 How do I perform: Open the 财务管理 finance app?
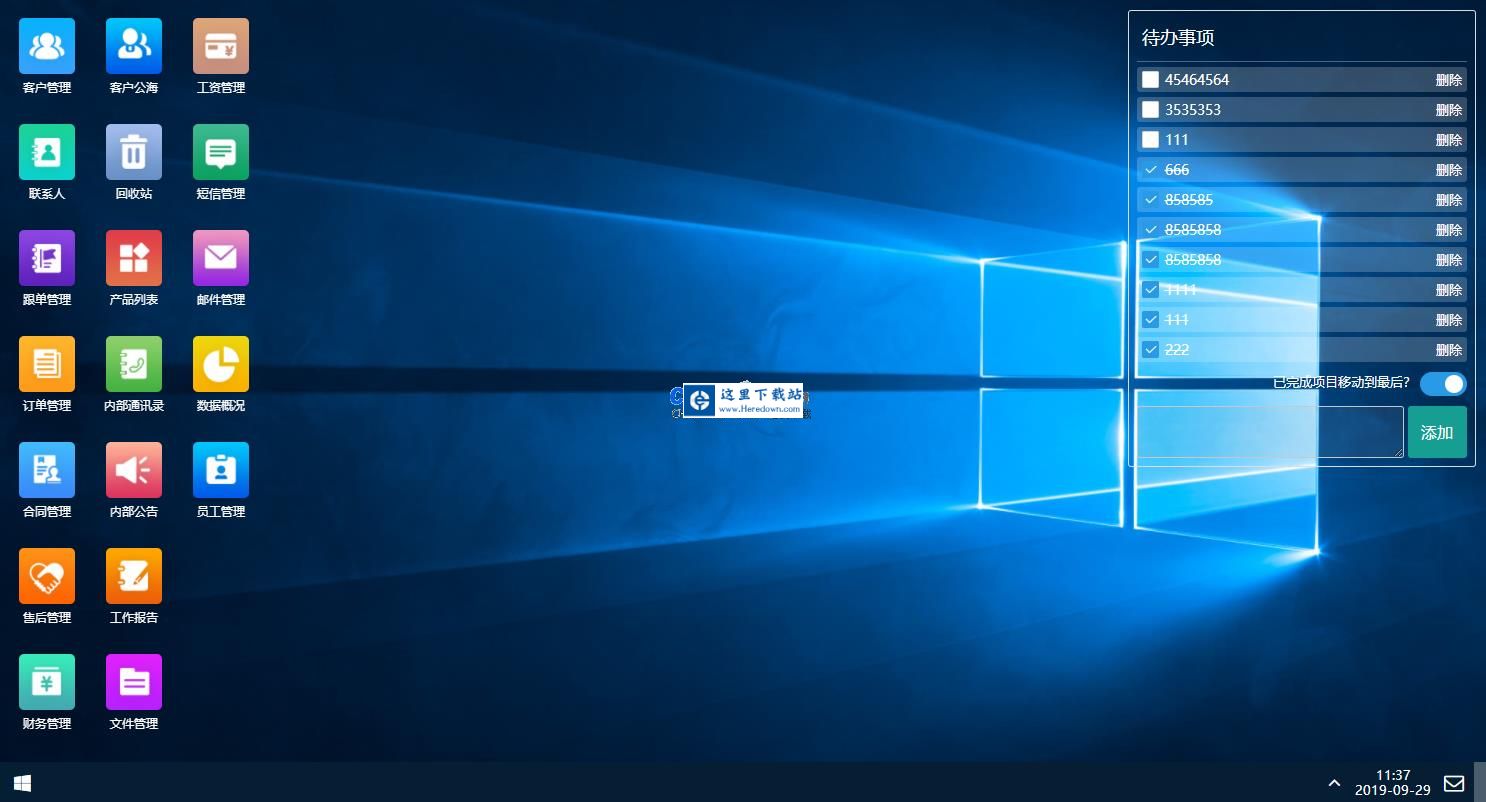click(x=46, y=682)
